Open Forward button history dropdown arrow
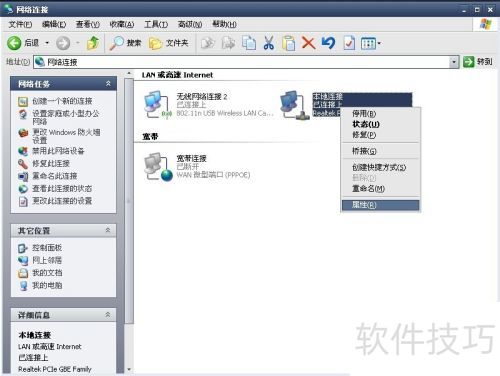The image size is (500, 376). pyautogui.click(x=78, y=43)
